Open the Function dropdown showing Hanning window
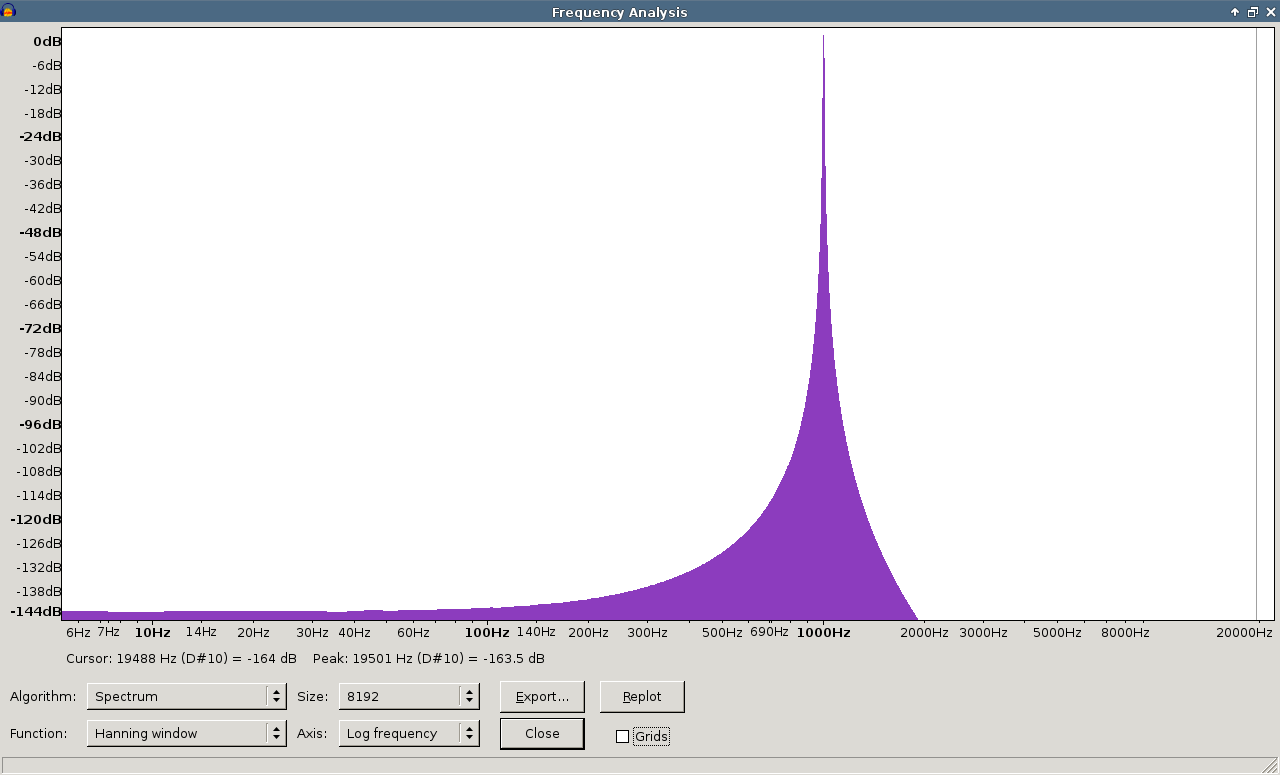 (x=186, y=733)
